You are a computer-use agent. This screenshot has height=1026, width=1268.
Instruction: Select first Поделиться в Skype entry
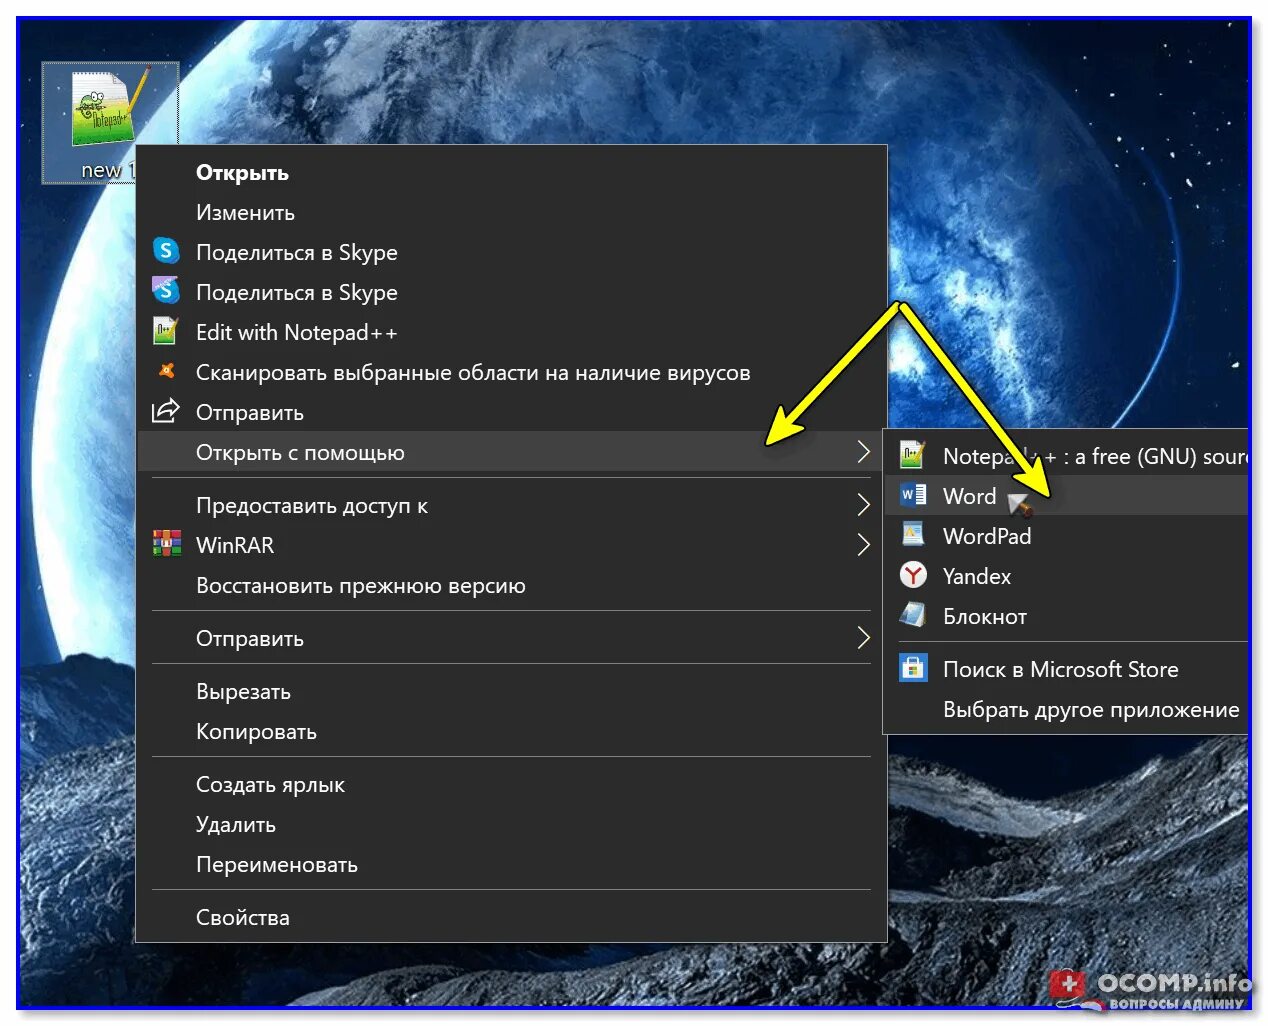[x=511, y=252]
